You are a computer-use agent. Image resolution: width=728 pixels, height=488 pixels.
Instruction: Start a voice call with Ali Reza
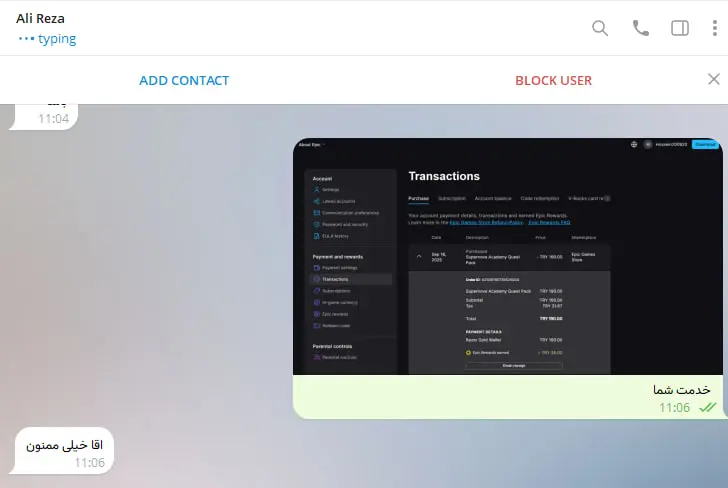coord(641,28)
